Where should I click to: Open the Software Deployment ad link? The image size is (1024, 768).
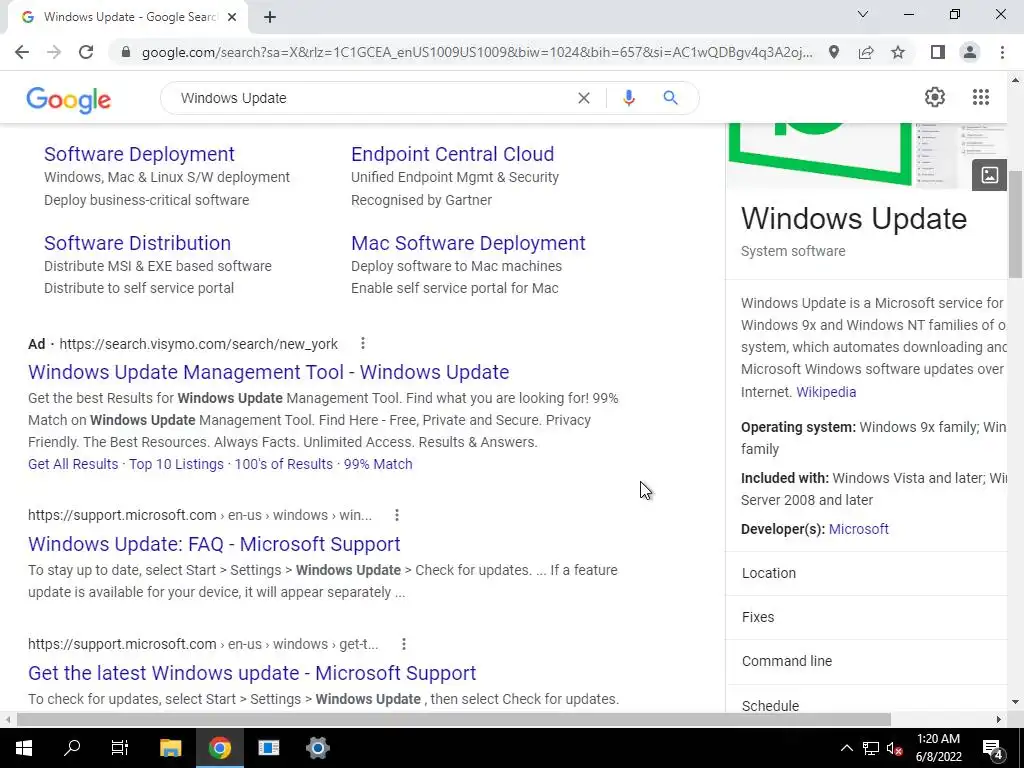[139, 154]
